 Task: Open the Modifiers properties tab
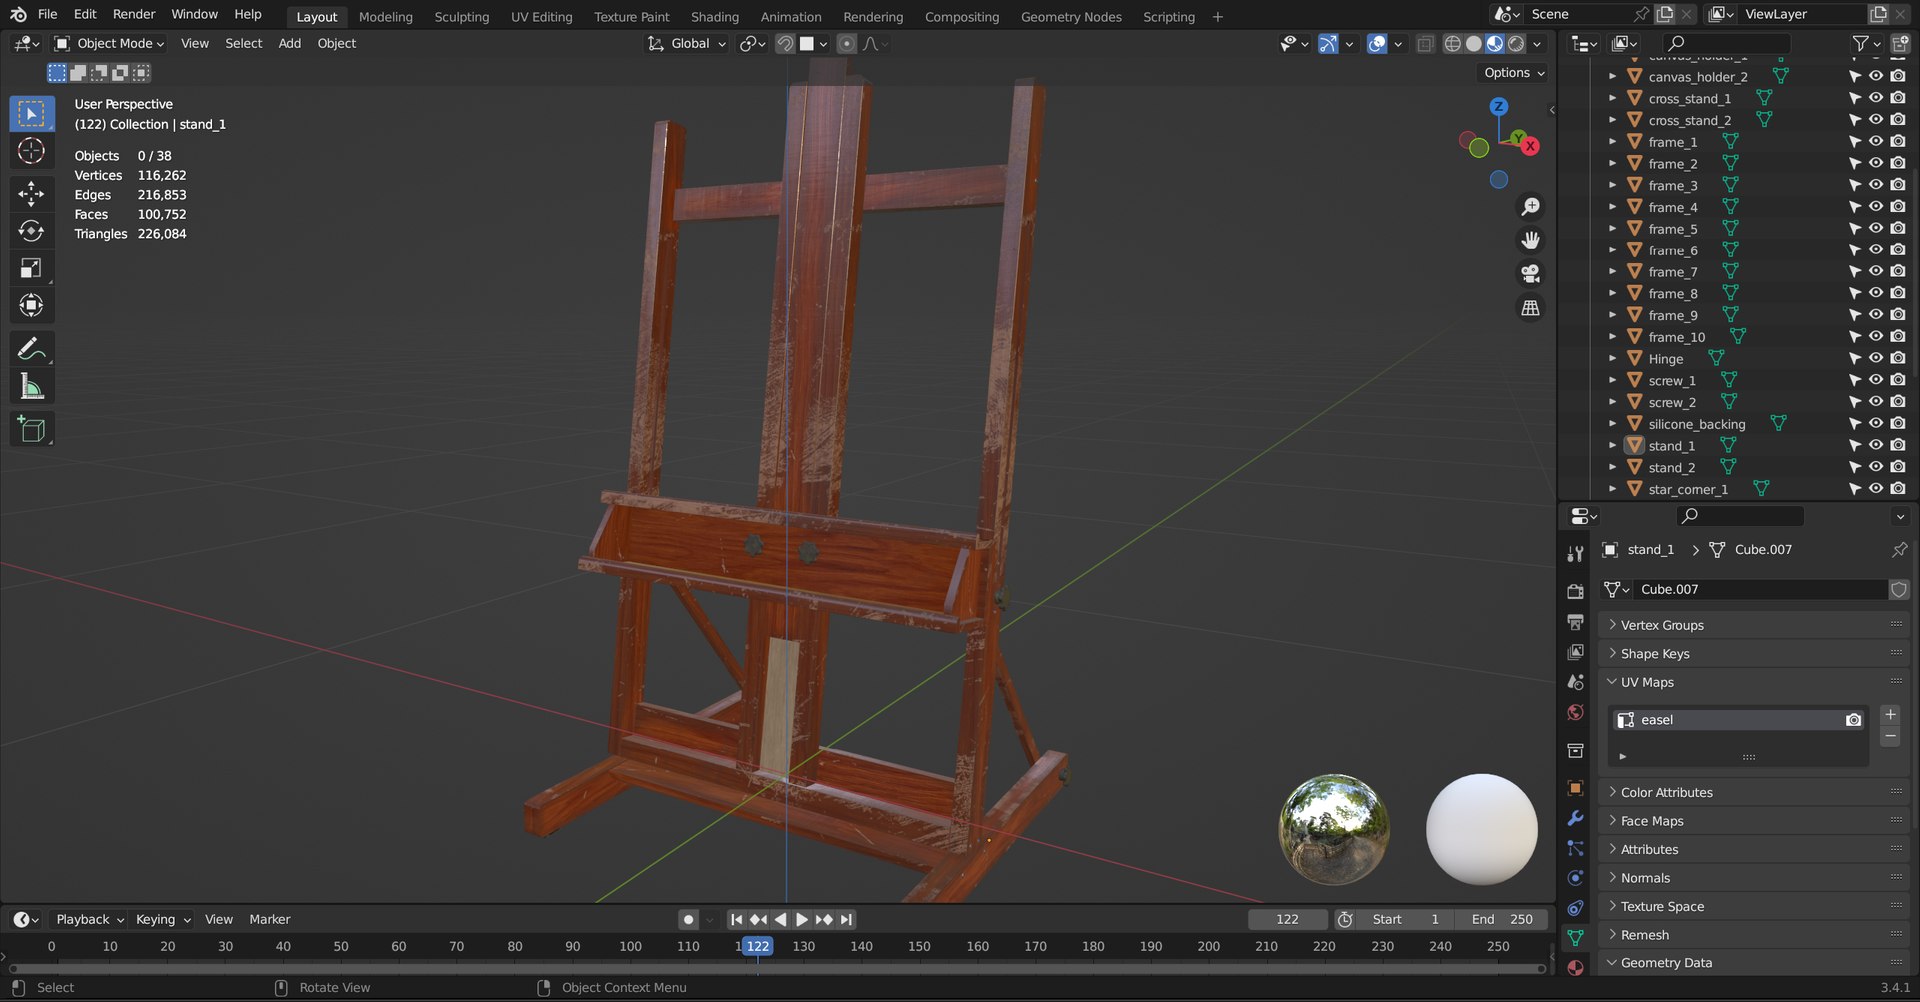[x=1575, y=818]
